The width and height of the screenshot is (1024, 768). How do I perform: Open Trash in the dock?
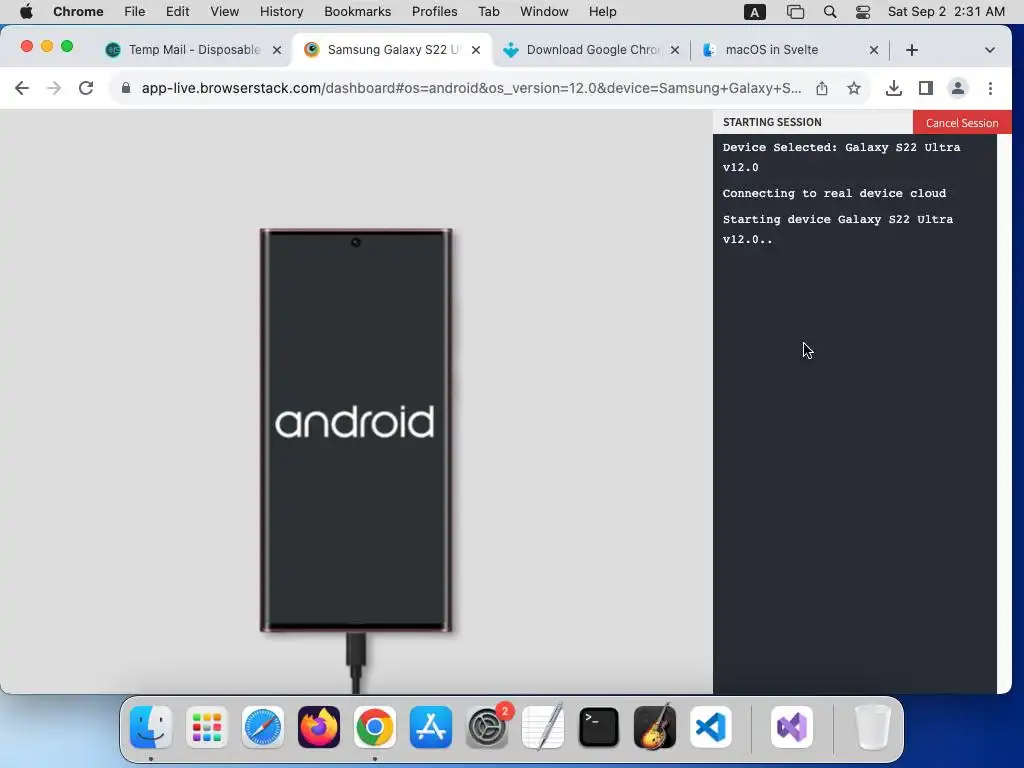pyautogui.click(x=872, y=727)
